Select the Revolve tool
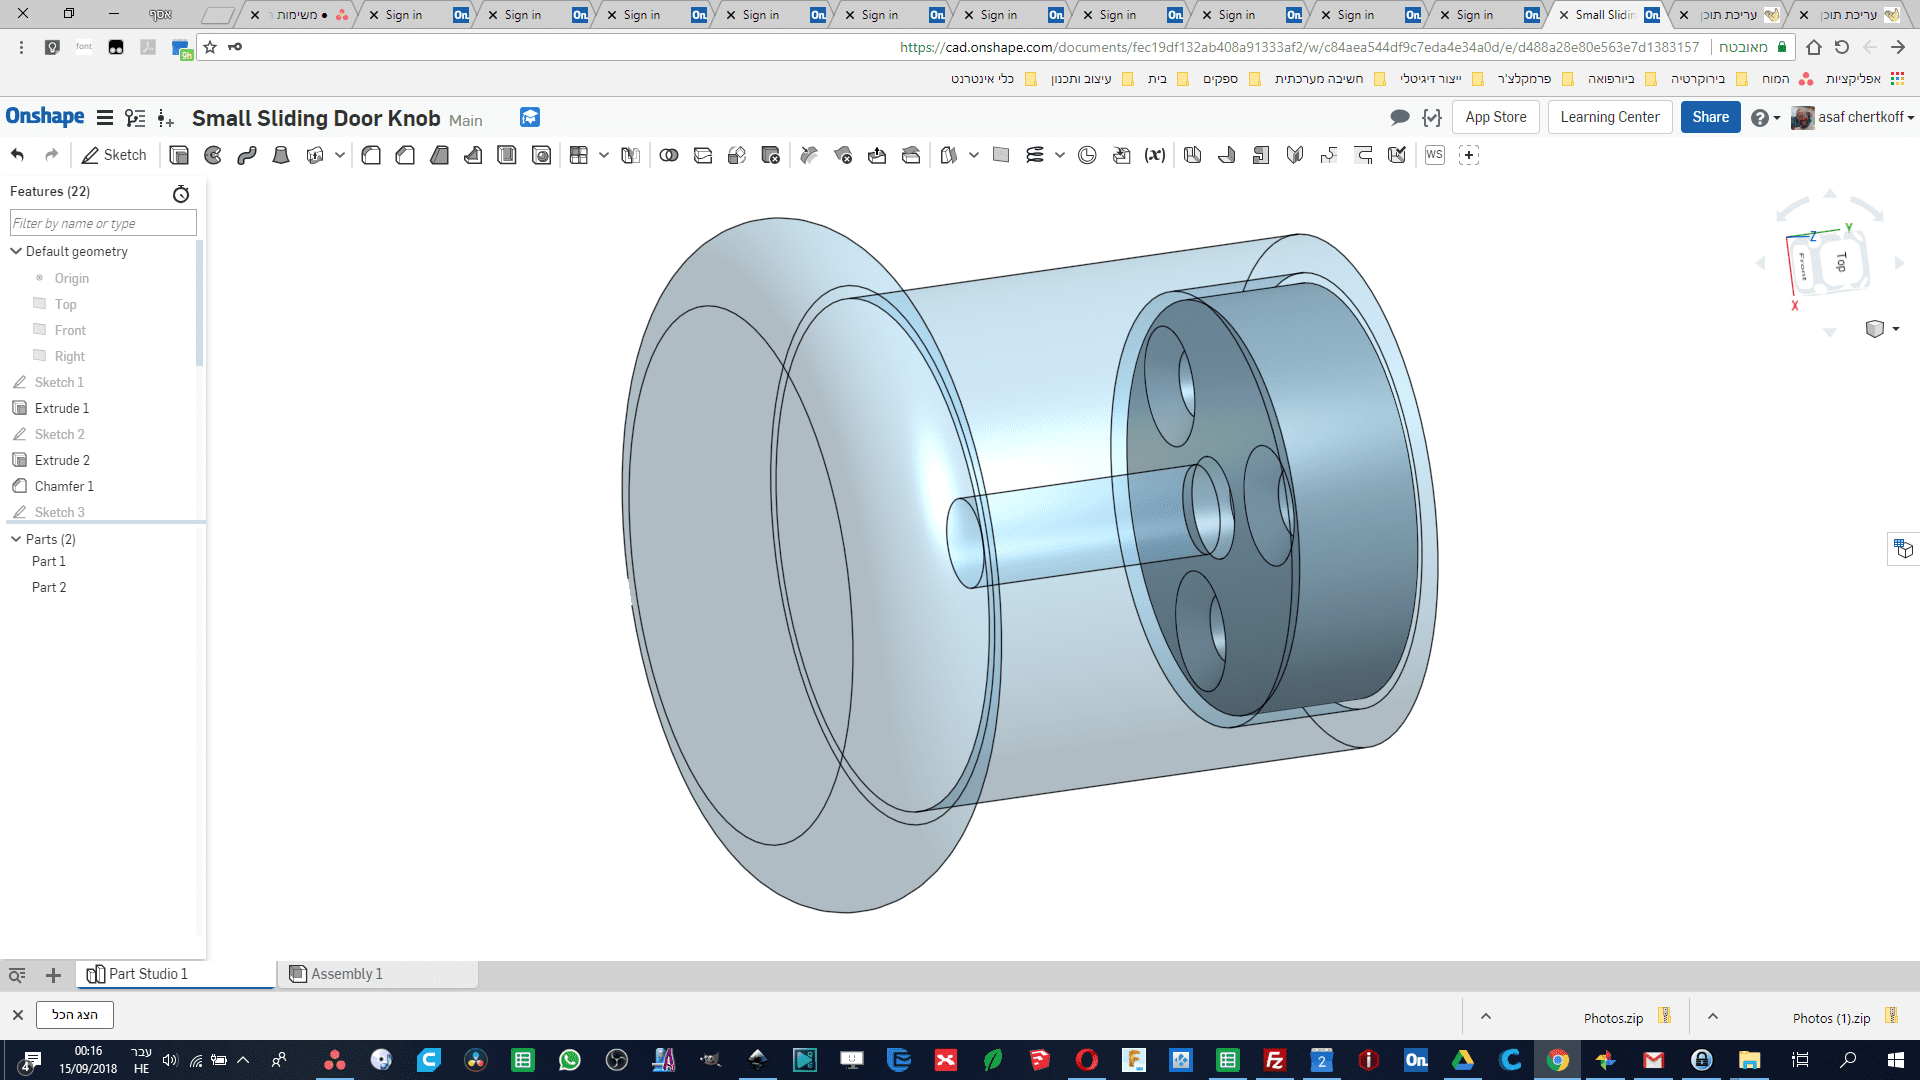Image resolution: width=1920 pixels, height=1080 pixels. click(x=213, y=155)
